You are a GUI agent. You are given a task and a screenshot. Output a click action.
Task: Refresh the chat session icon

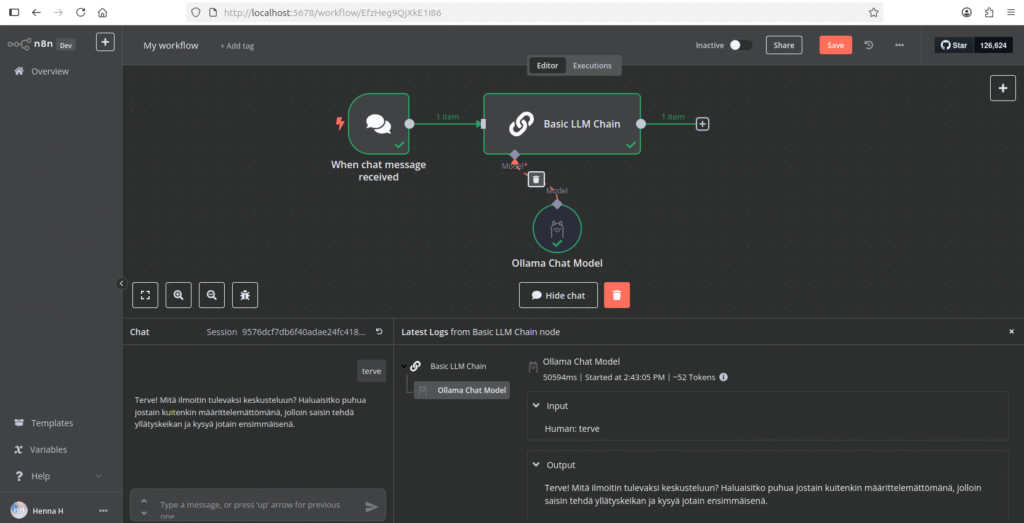click(379, 331)
